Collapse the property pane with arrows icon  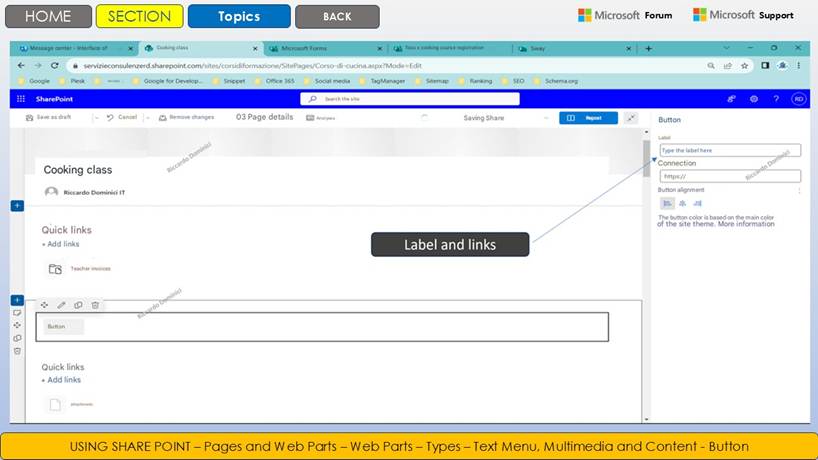(x=631, y=118)
